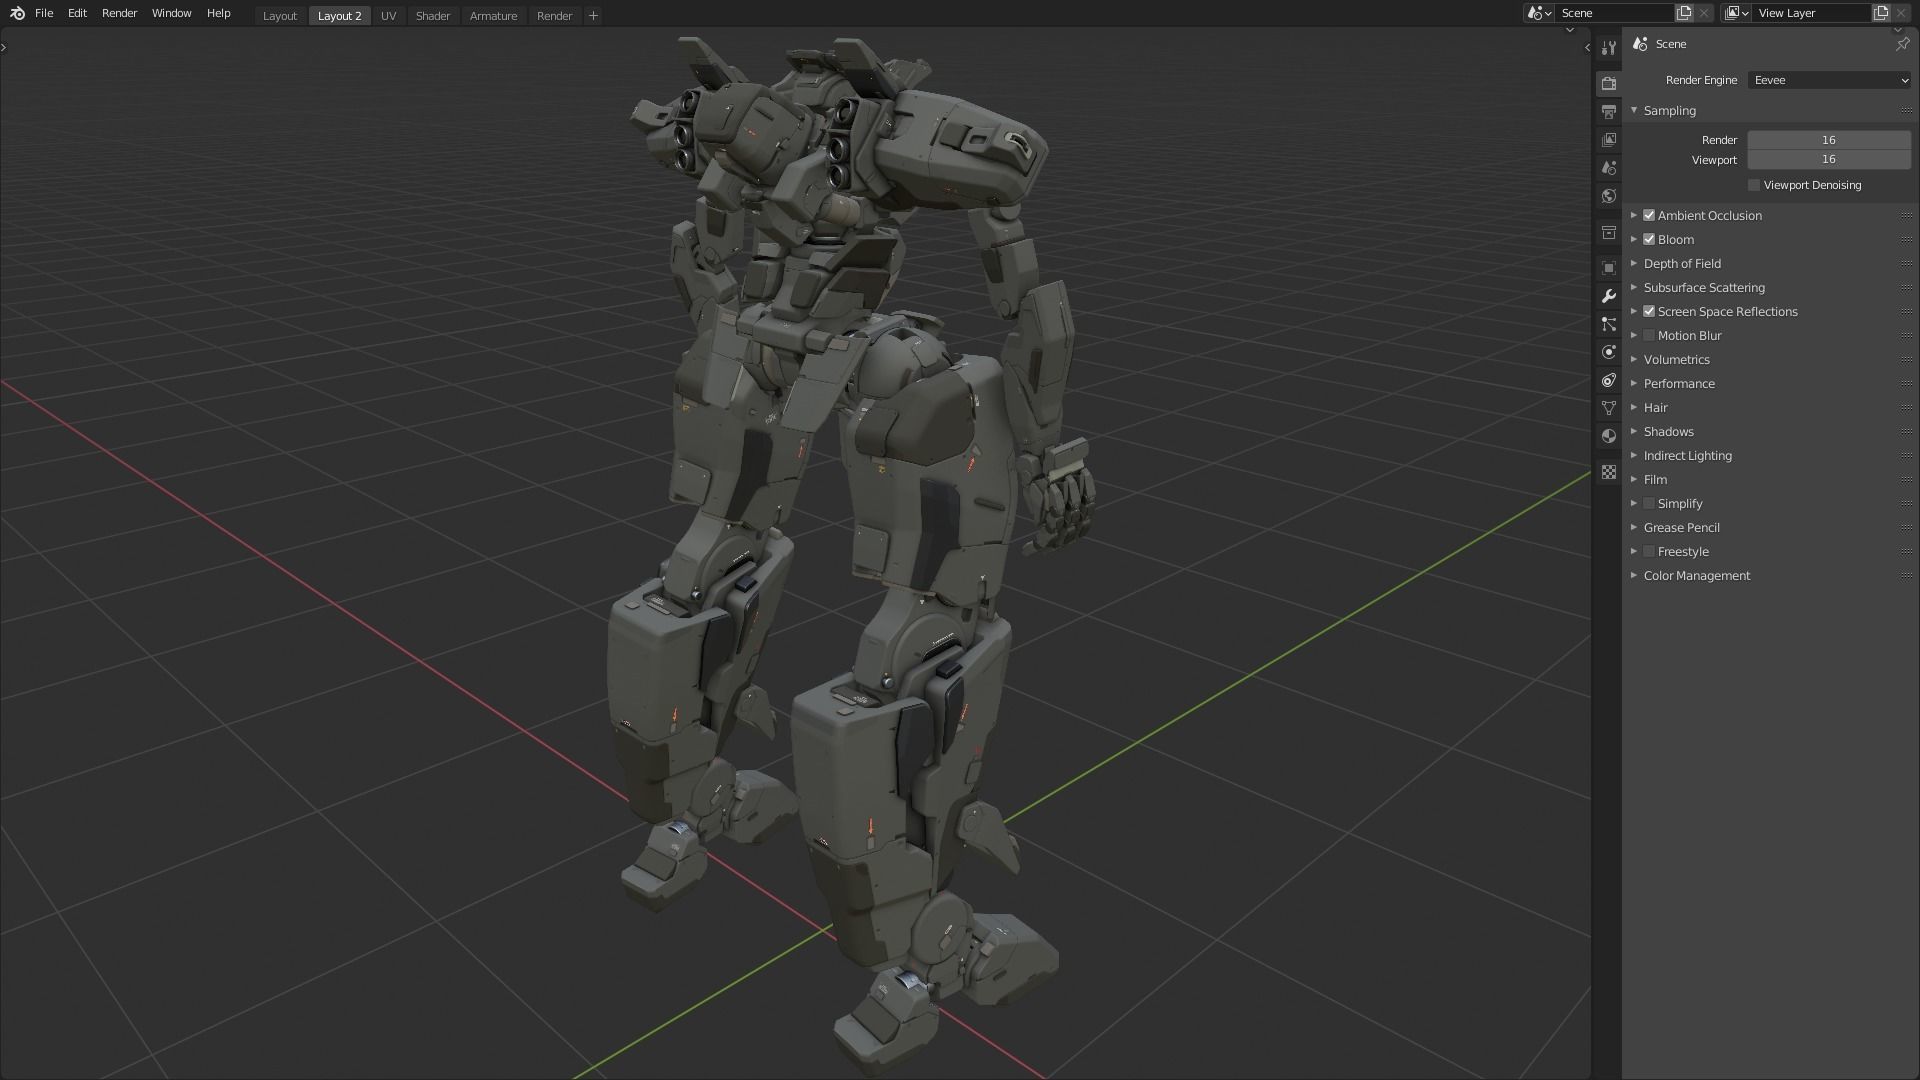
Task: Click the New View Layer icon
Action: pos(1881,13)
